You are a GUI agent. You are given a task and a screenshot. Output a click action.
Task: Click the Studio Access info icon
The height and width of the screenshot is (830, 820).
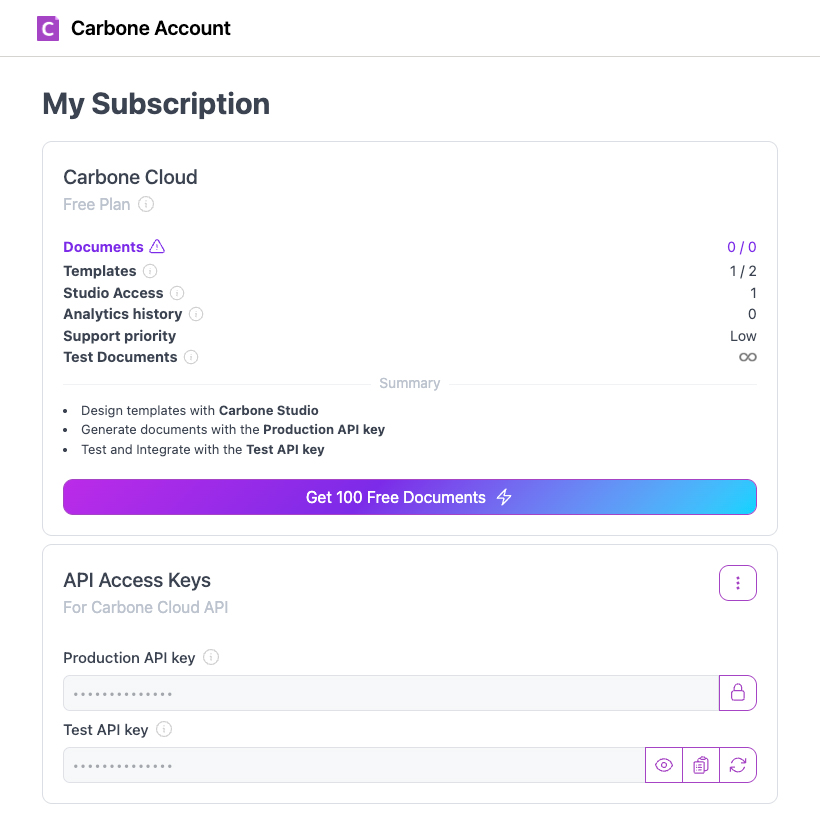click(177, 293)
